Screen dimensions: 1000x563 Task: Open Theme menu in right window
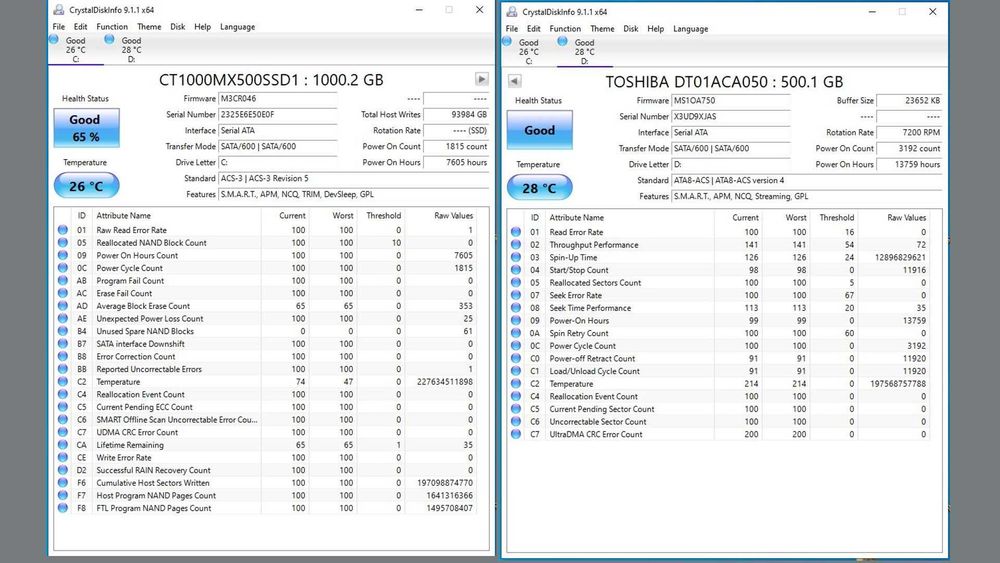(602, 29)
